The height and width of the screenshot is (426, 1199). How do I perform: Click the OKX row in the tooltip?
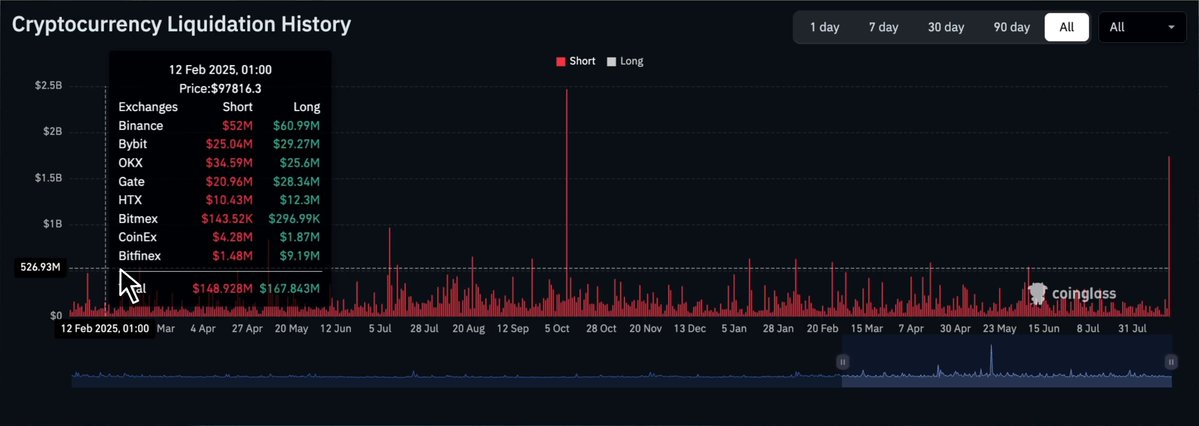219,163
